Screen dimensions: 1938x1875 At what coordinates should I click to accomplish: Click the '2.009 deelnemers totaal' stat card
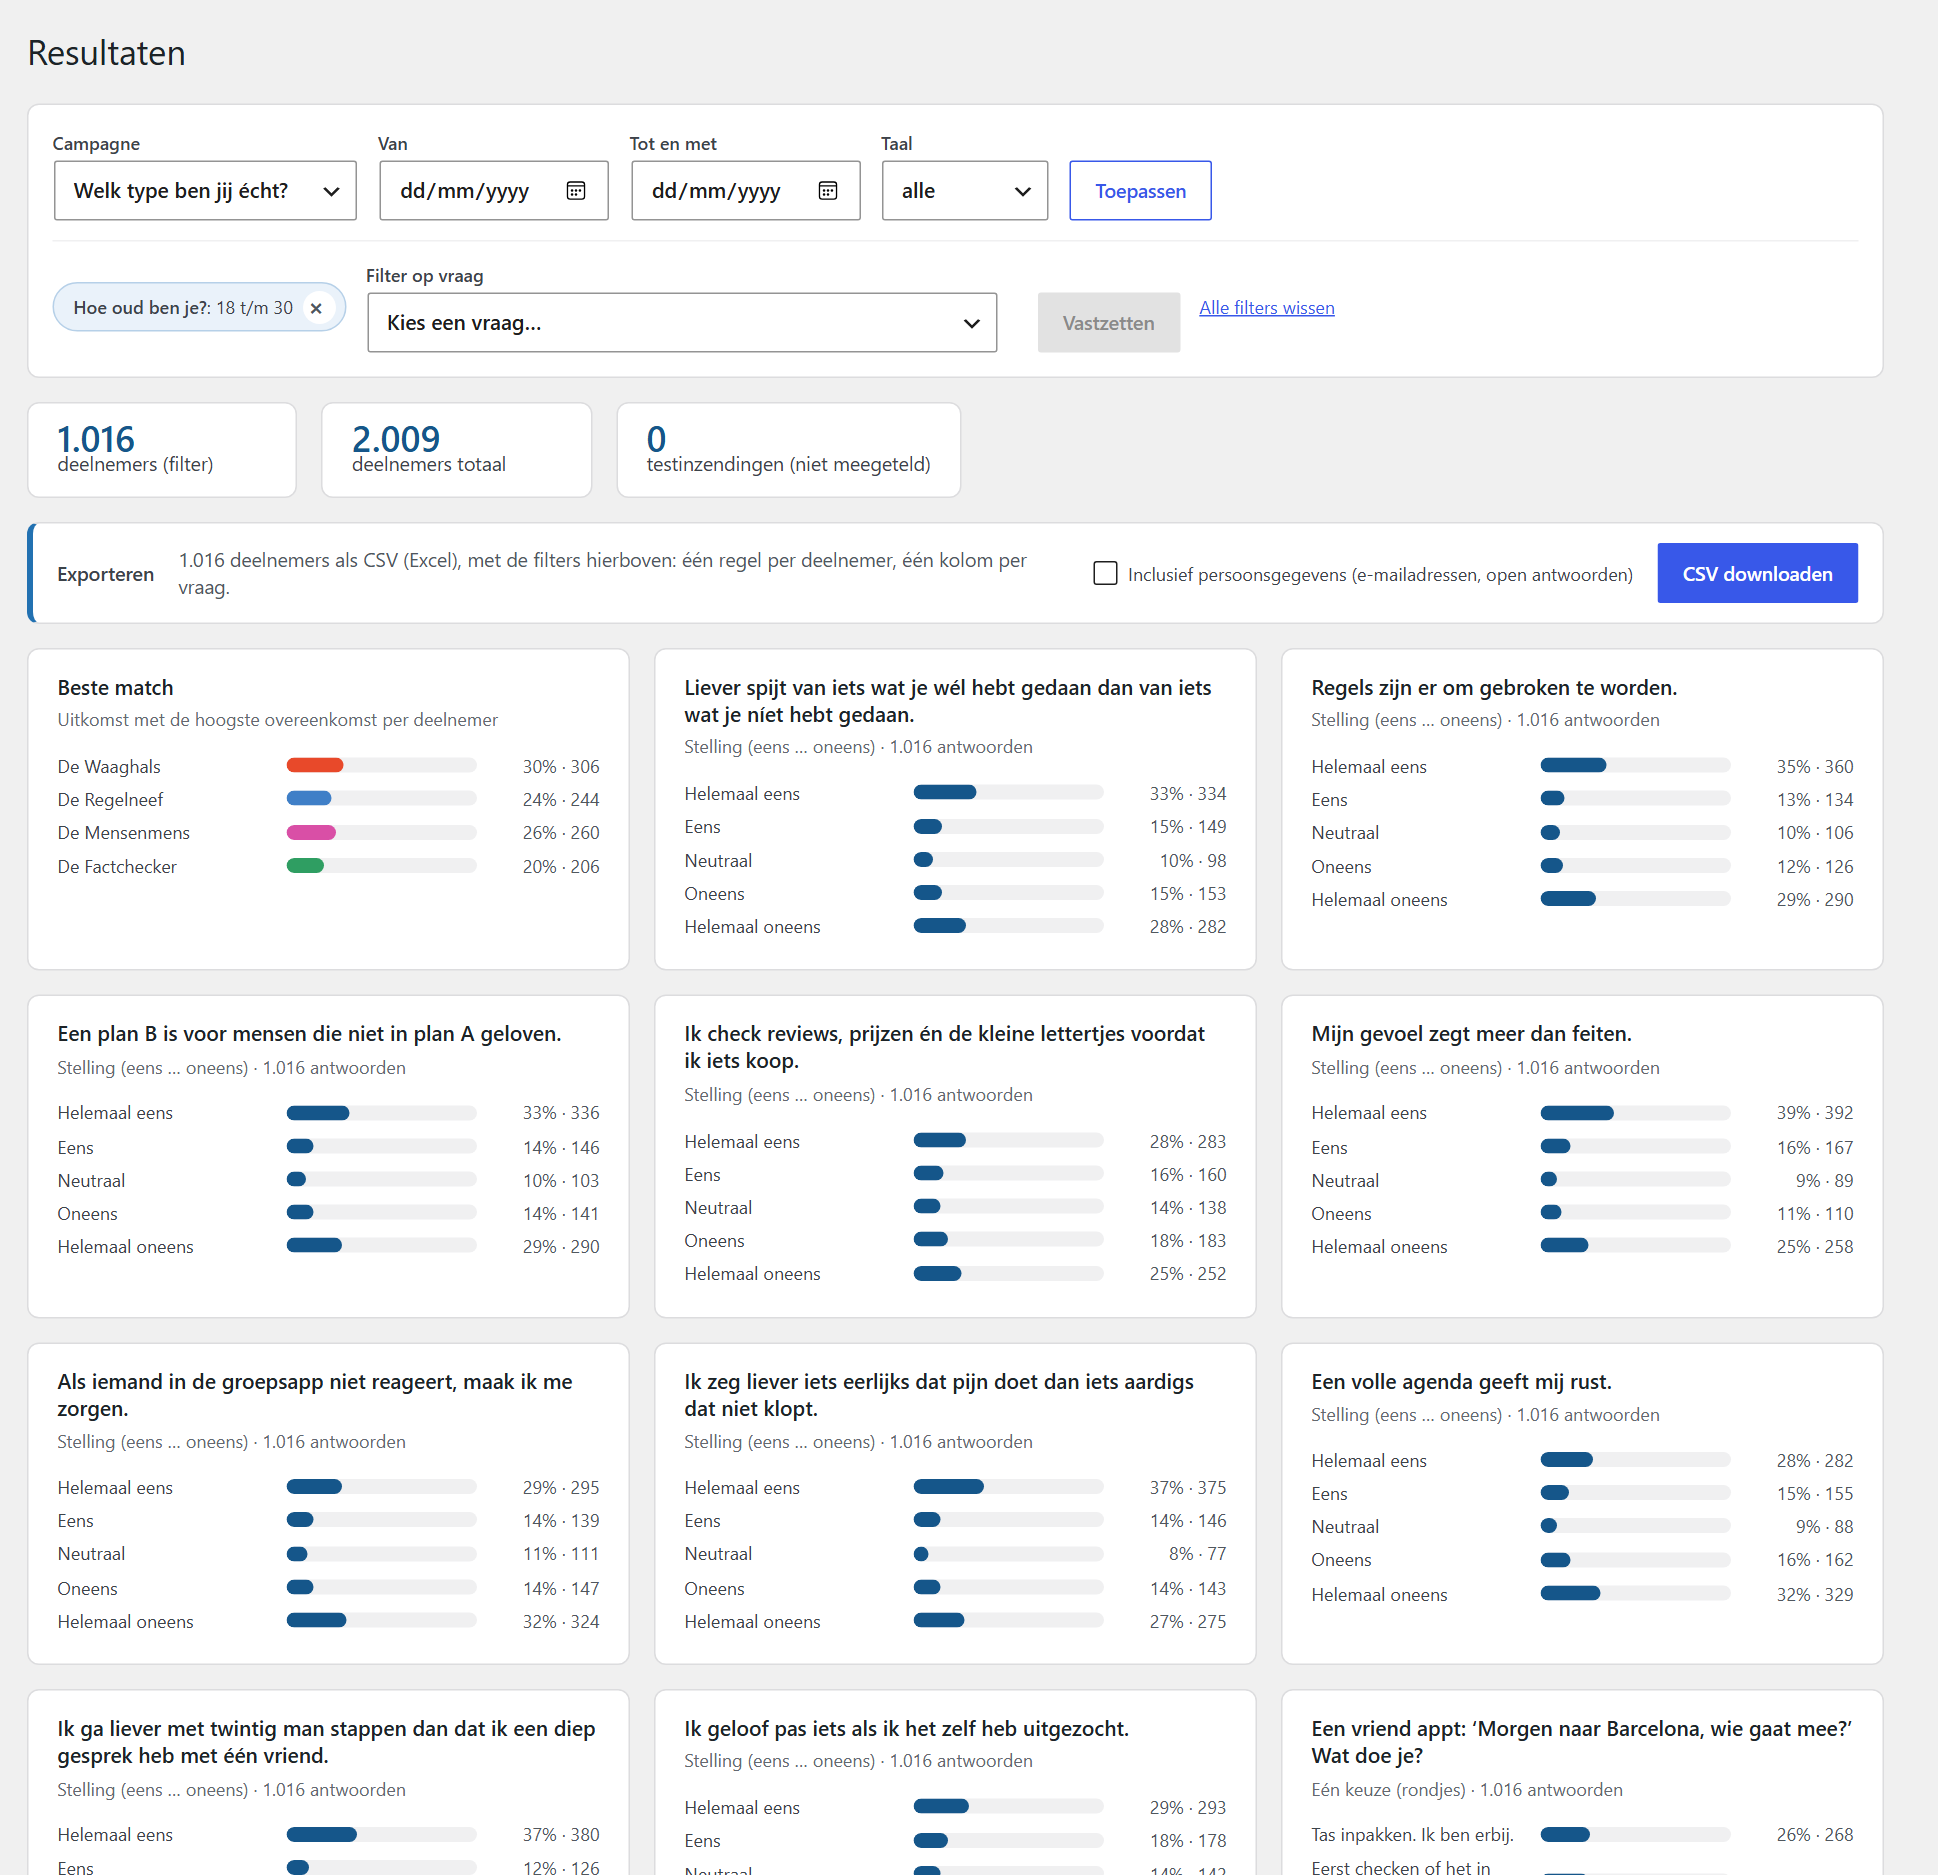point(457,450)
